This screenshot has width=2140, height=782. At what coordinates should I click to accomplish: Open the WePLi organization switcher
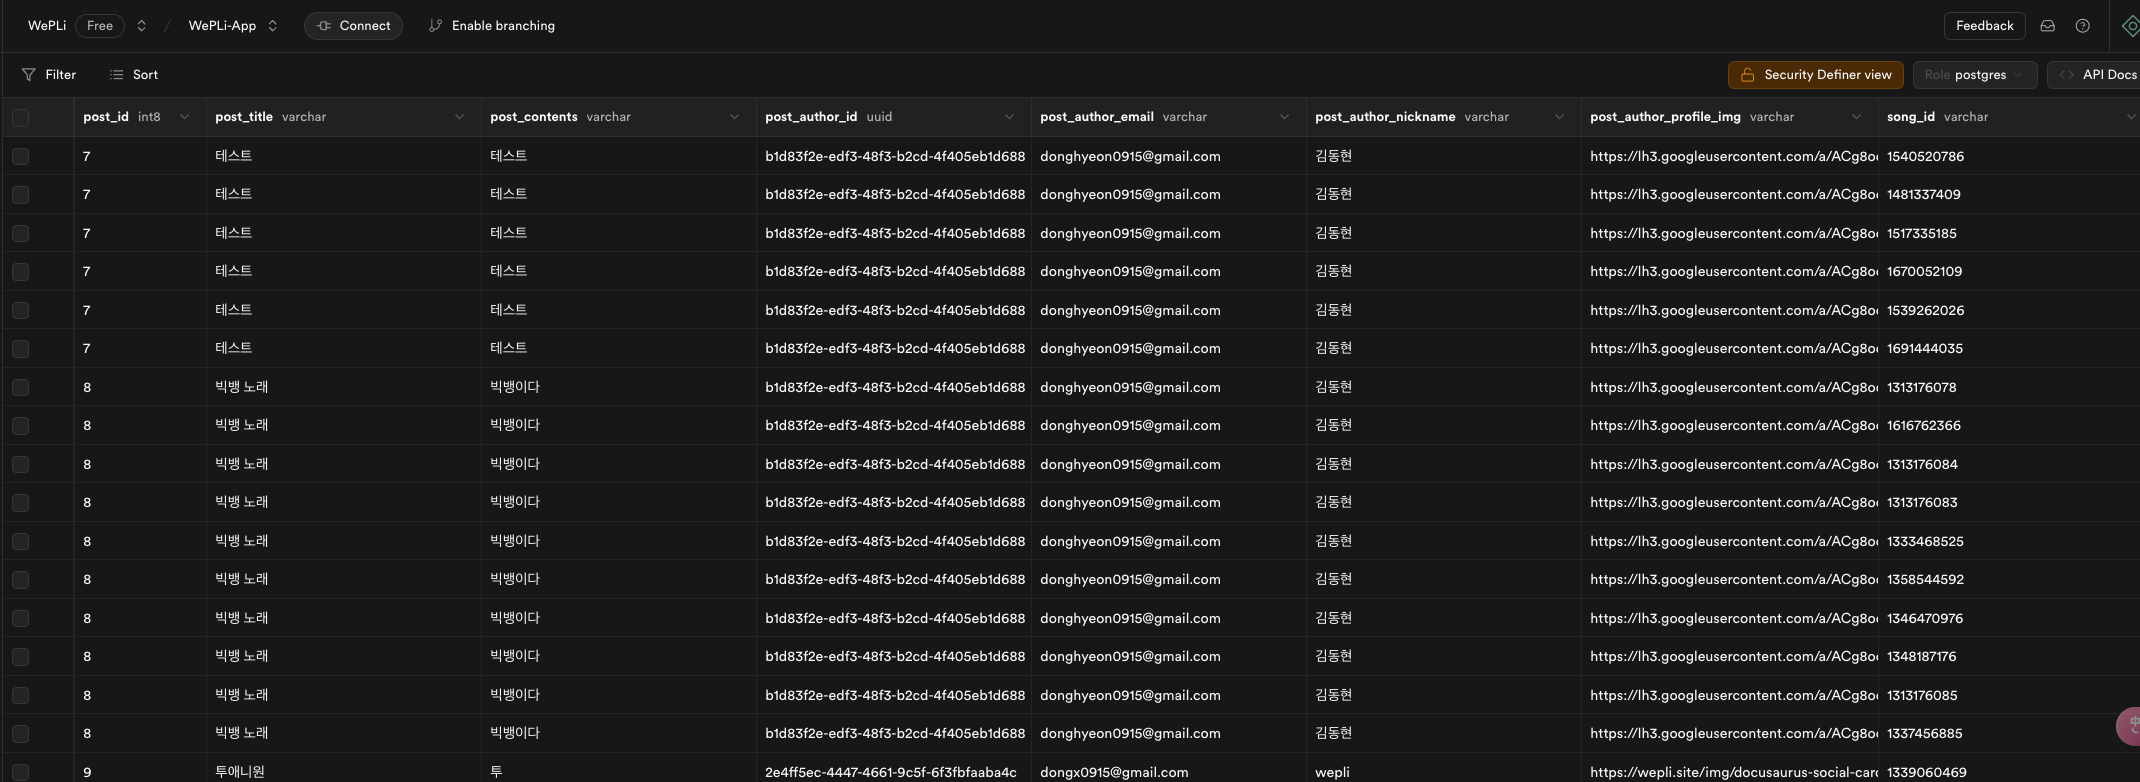[x=141, y=26]
